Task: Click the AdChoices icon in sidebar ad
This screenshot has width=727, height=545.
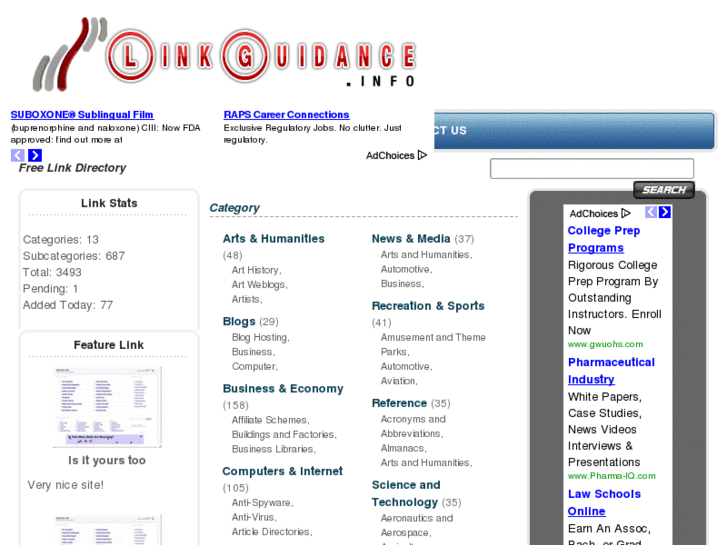Action: (626, 213)
